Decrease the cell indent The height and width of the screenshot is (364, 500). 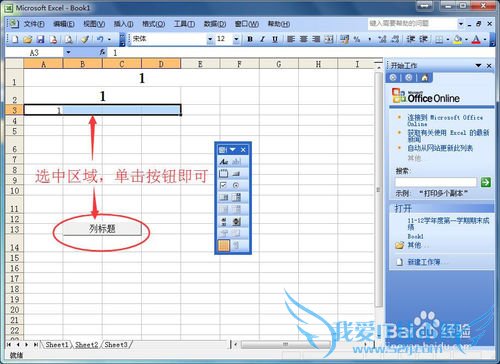pos(411,39)
